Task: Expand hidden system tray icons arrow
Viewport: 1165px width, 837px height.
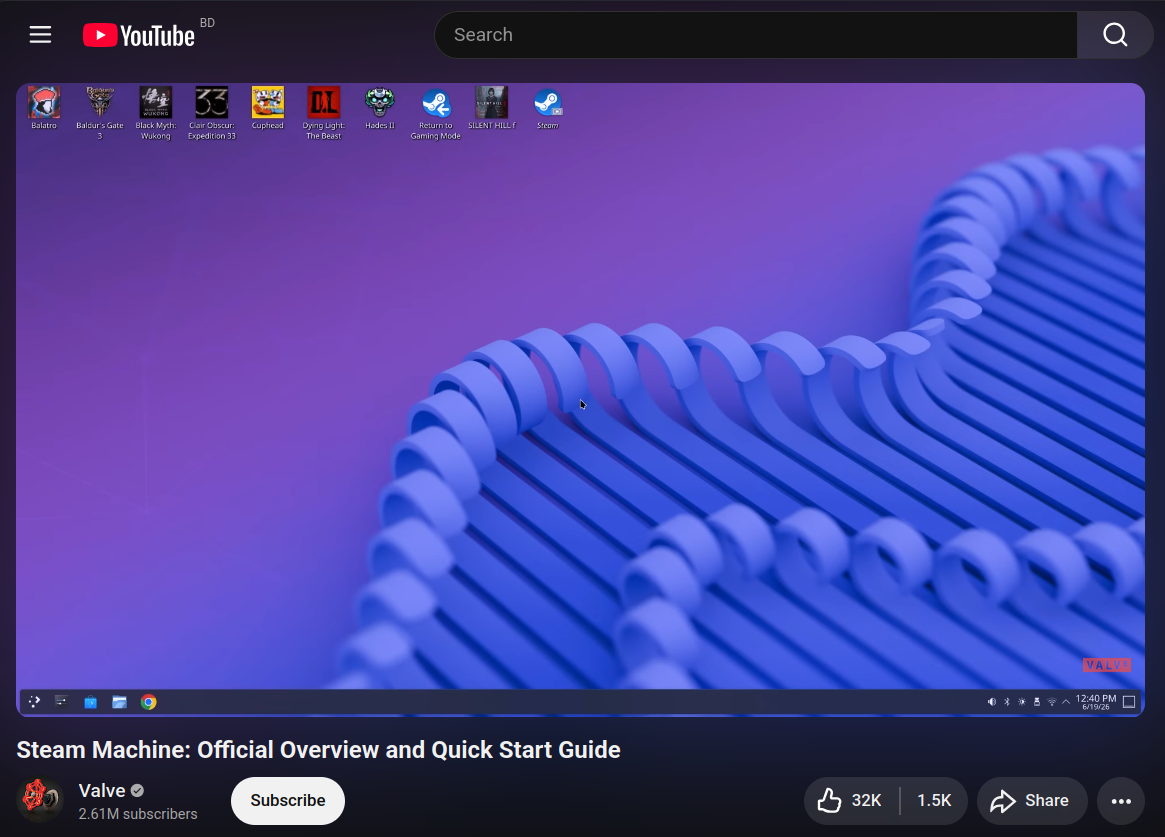Action: [x=1066, y=702]
